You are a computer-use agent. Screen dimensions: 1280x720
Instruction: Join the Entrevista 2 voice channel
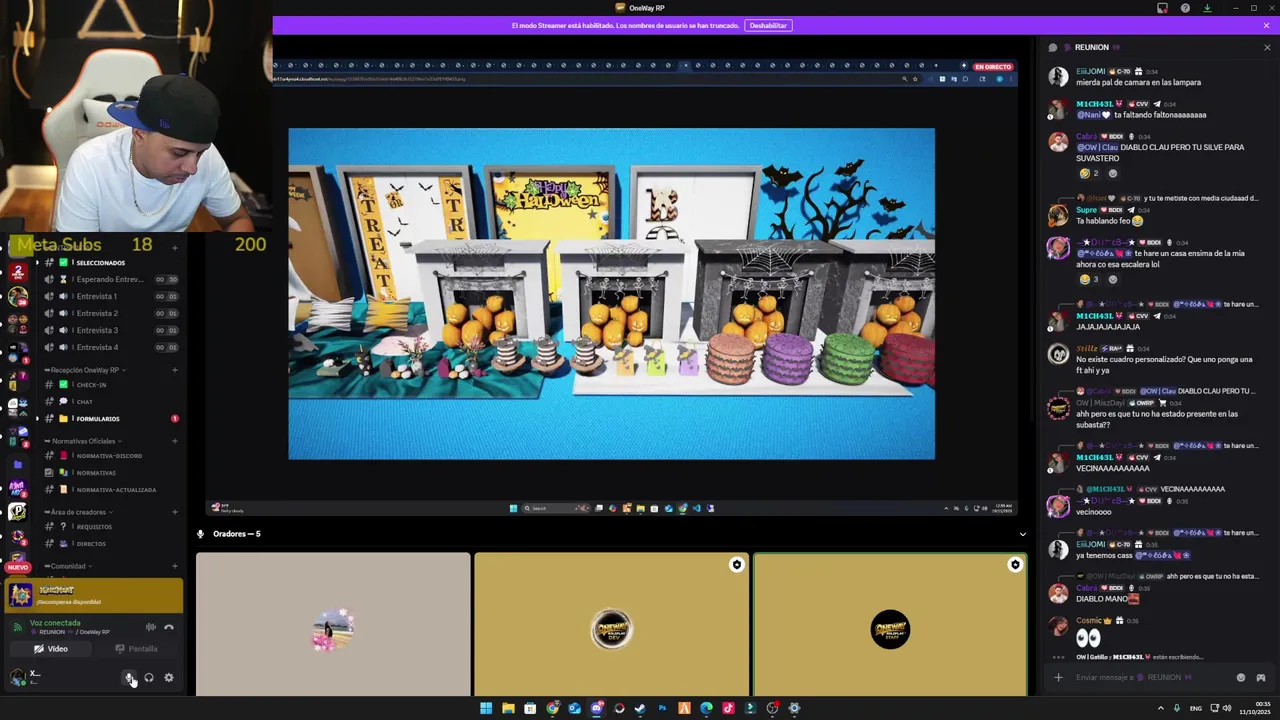coord(110,313)
